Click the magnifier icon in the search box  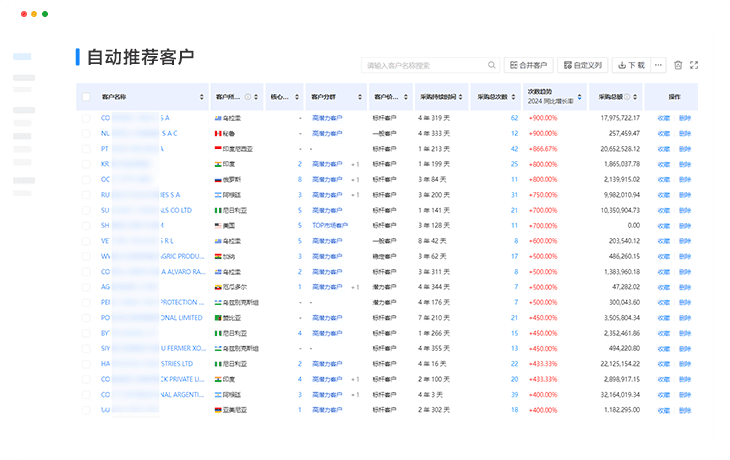click(x=491, y=65)
